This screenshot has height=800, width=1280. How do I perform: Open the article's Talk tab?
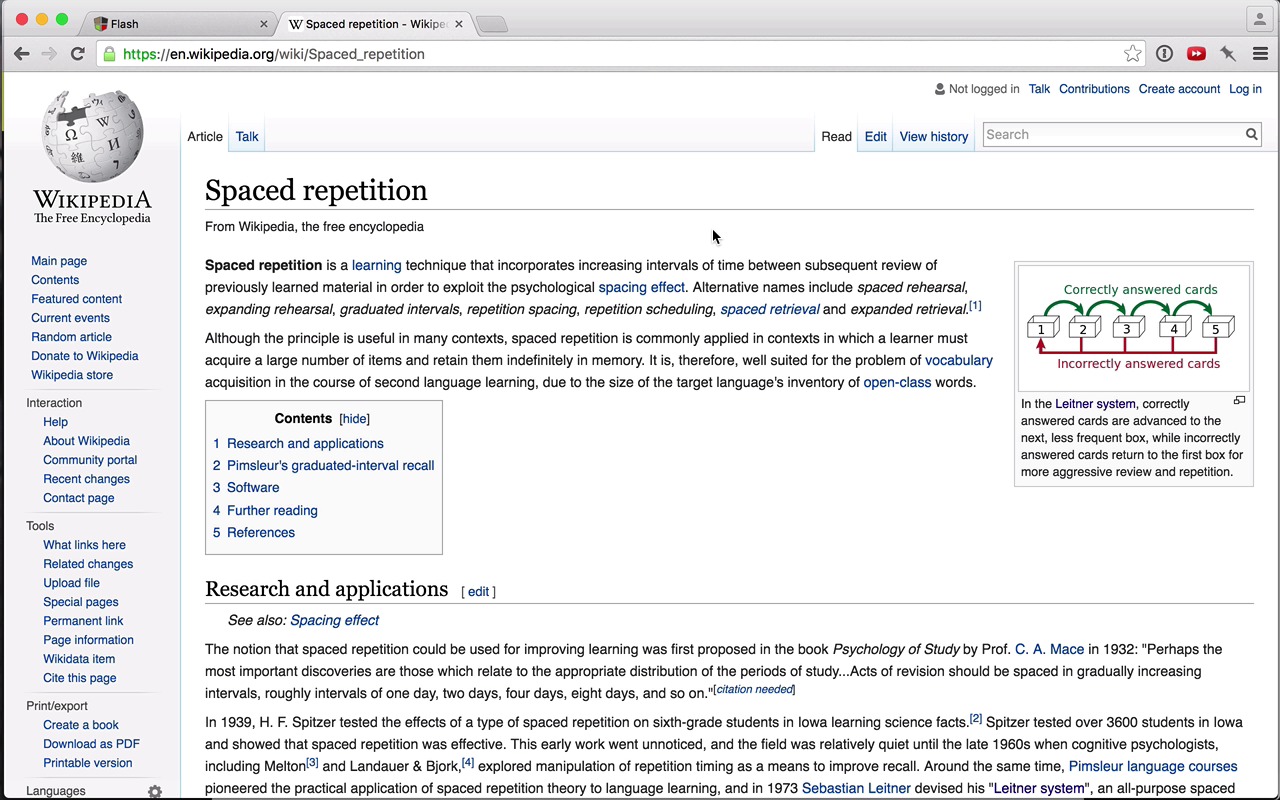pyautogui.click(x=247, y=137)
